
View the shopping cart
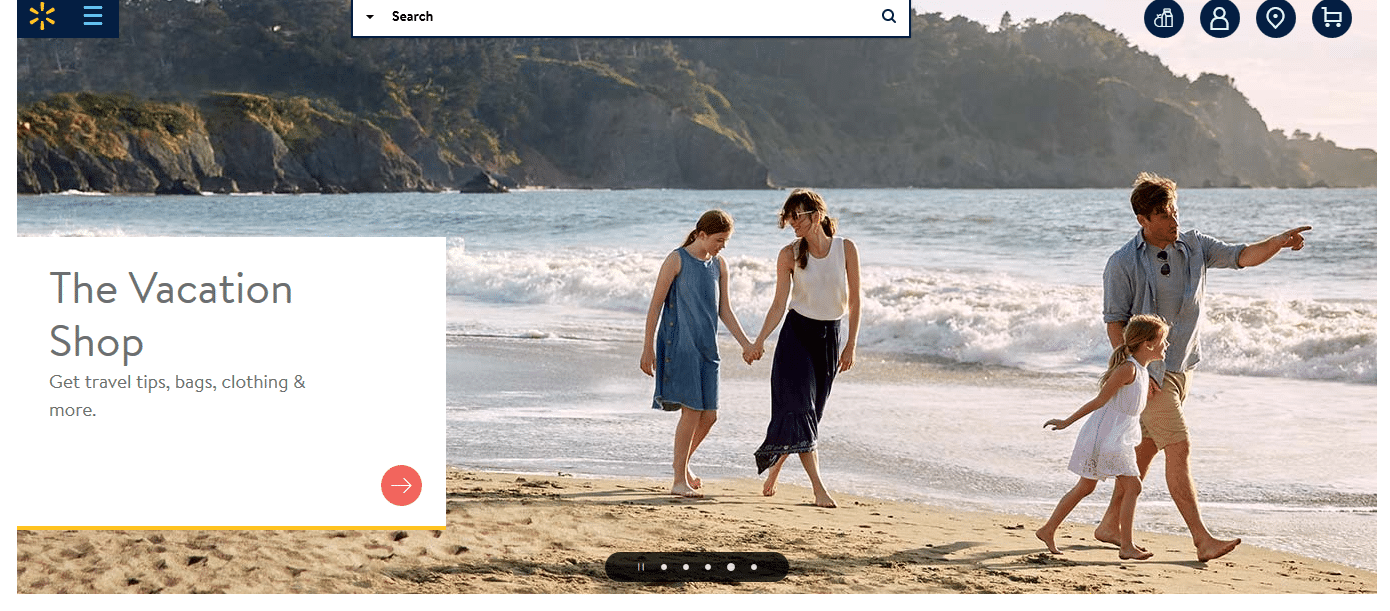click(1332, 18)
